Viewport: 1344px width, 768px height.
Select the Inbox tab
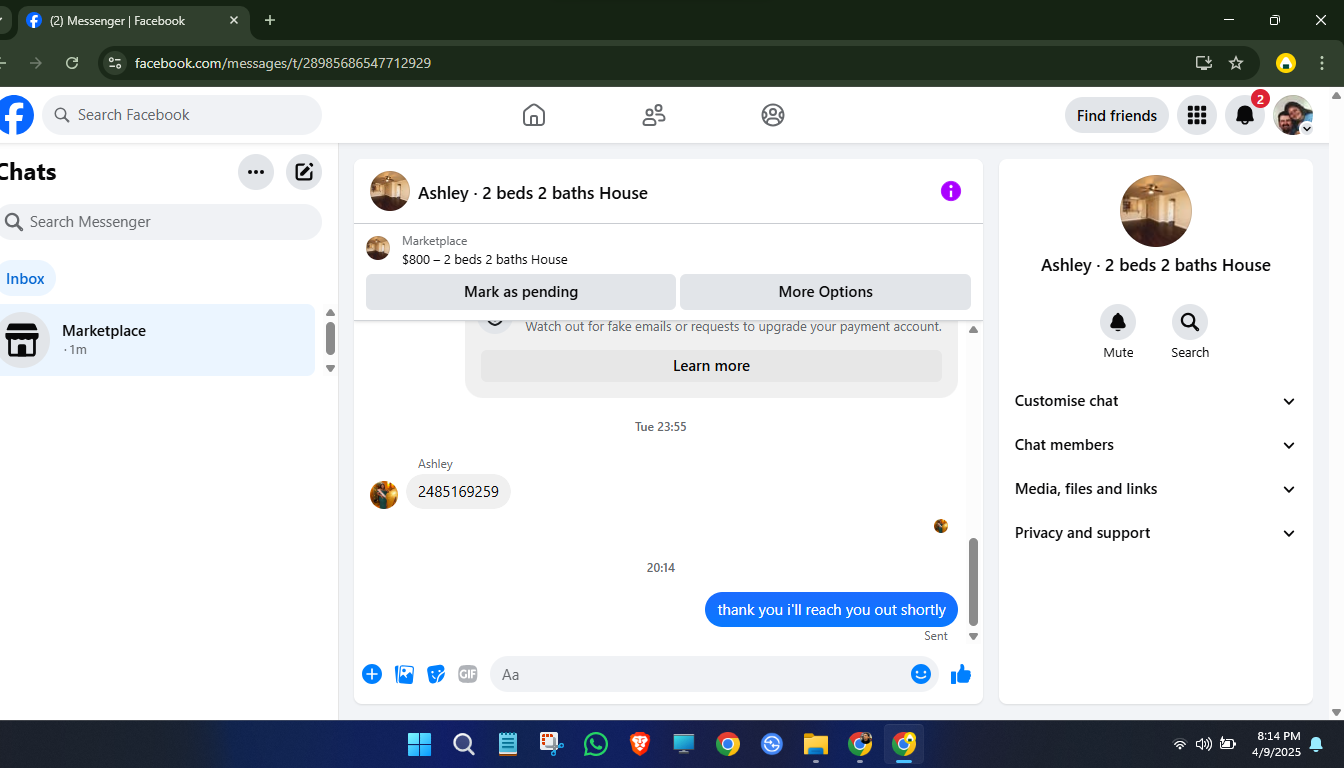point(25,279)
